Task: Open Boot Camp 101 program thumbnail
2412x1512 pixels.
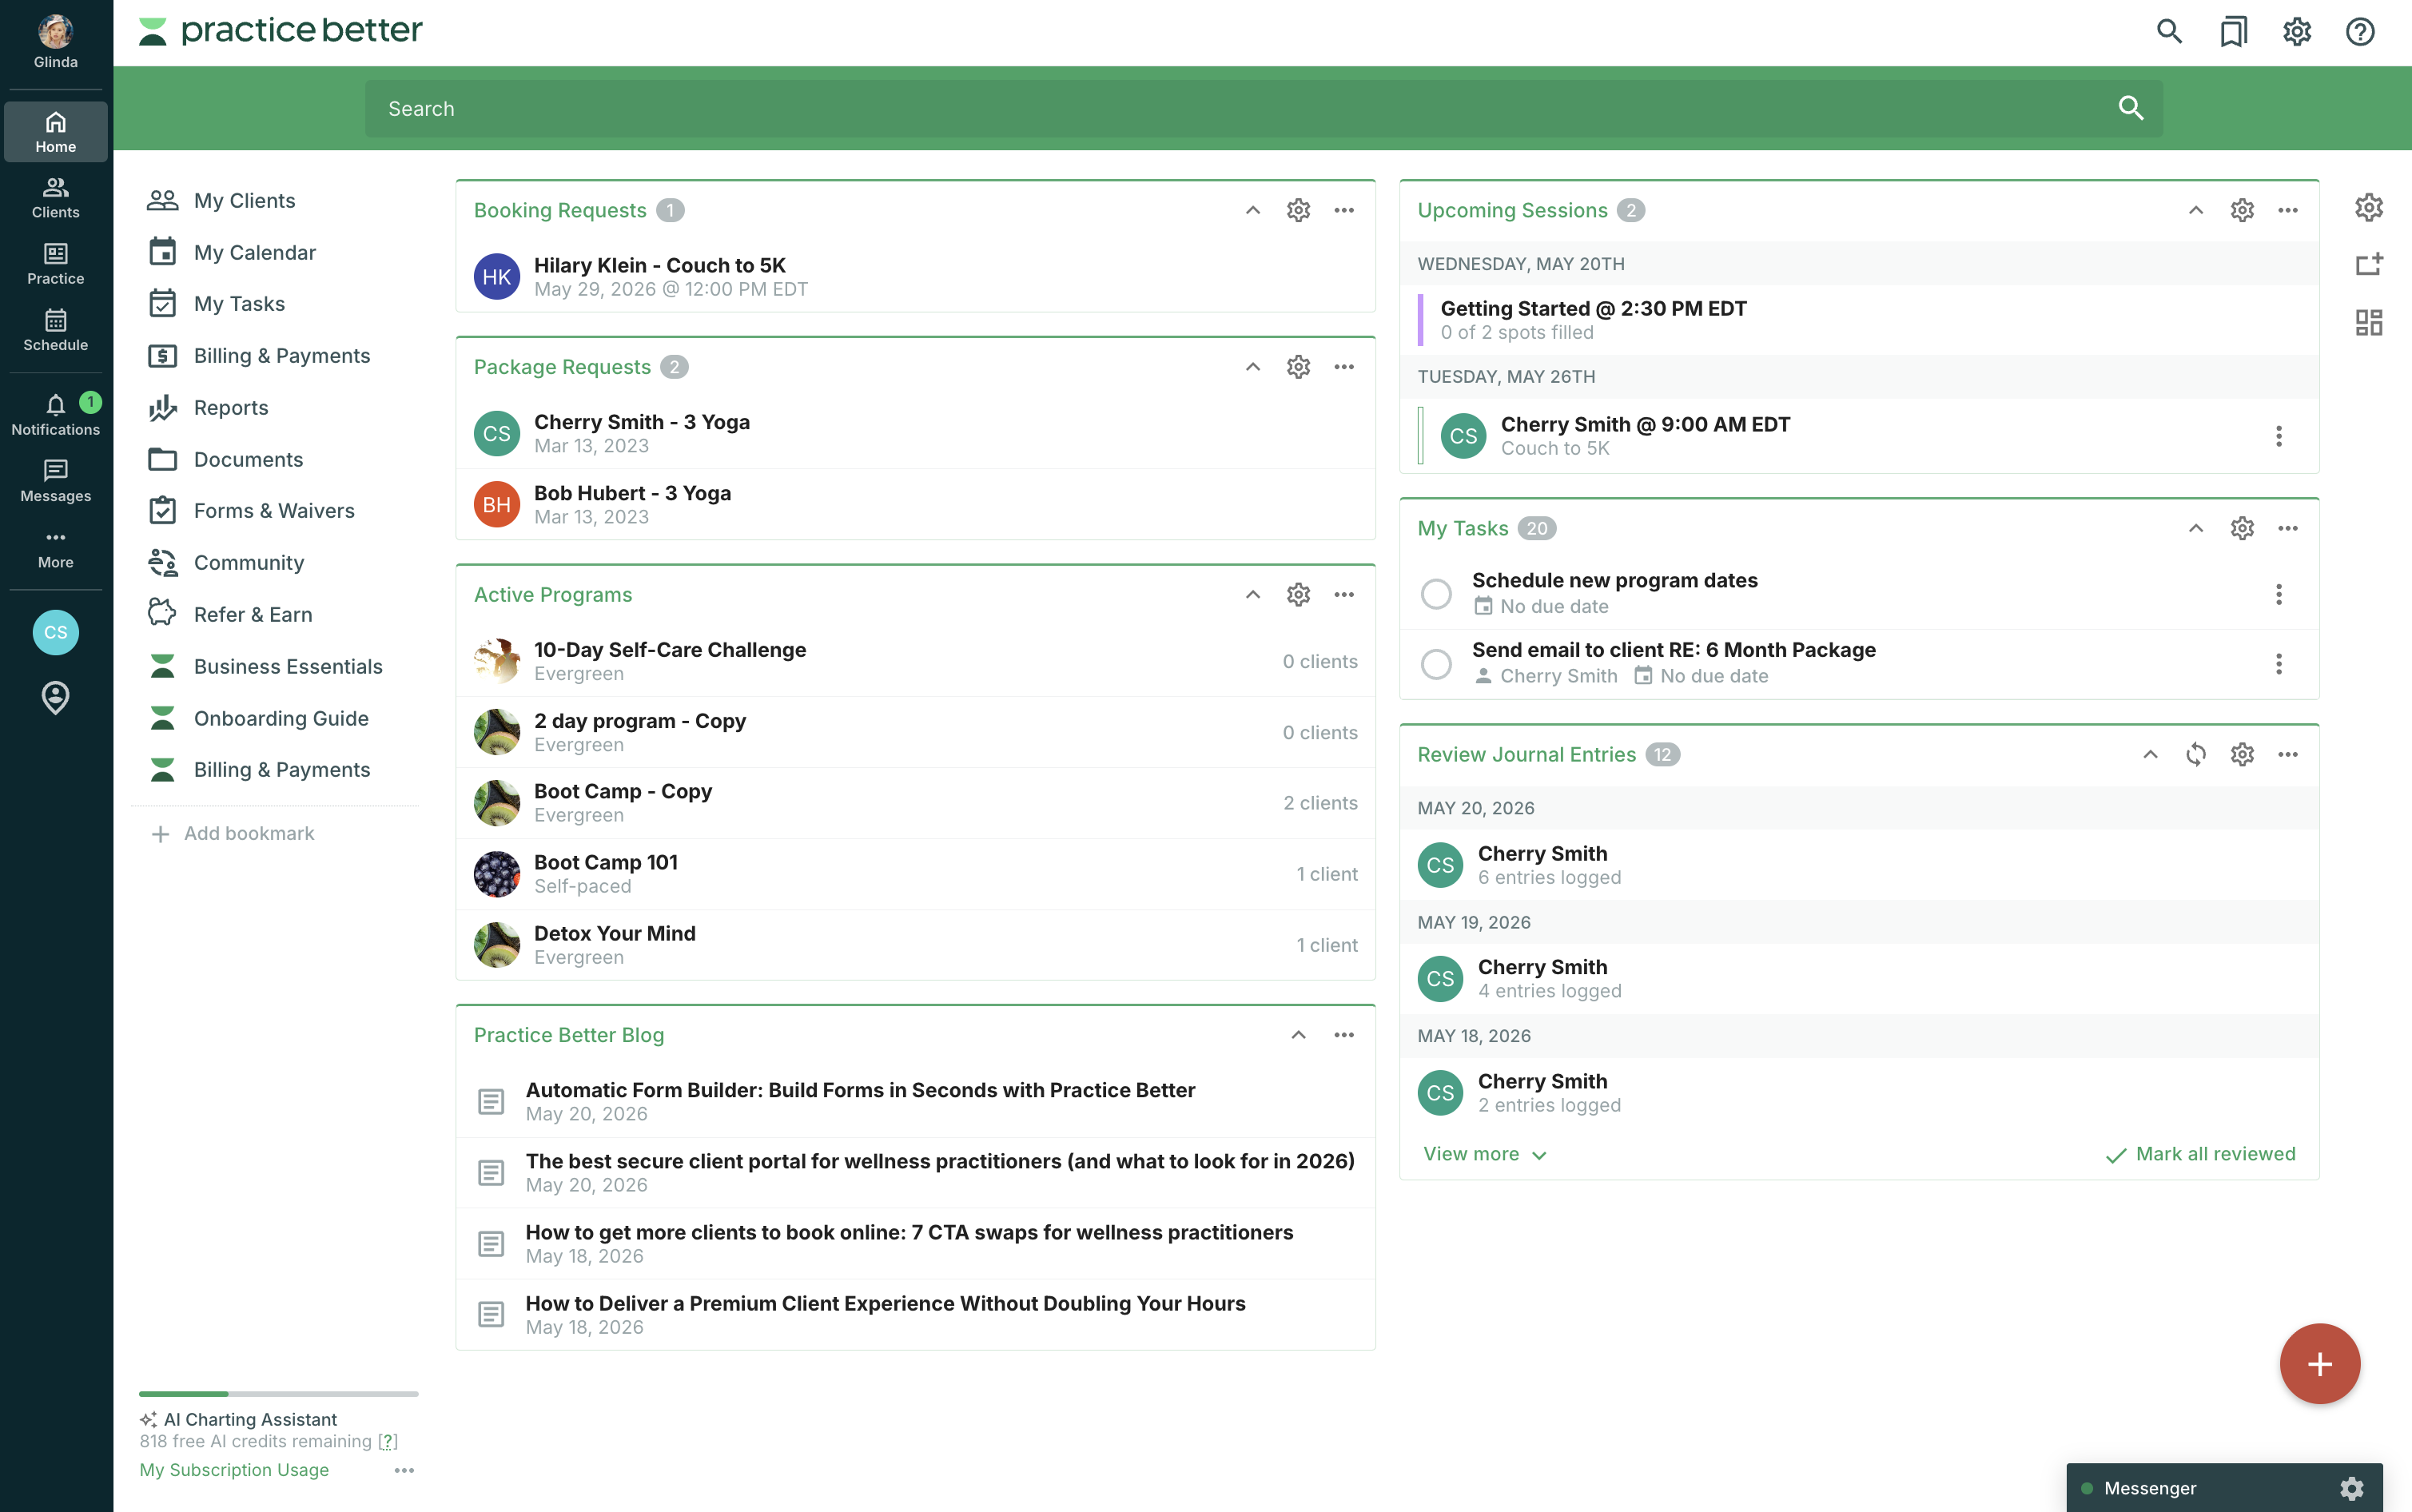Action: (x=496, y=874)
